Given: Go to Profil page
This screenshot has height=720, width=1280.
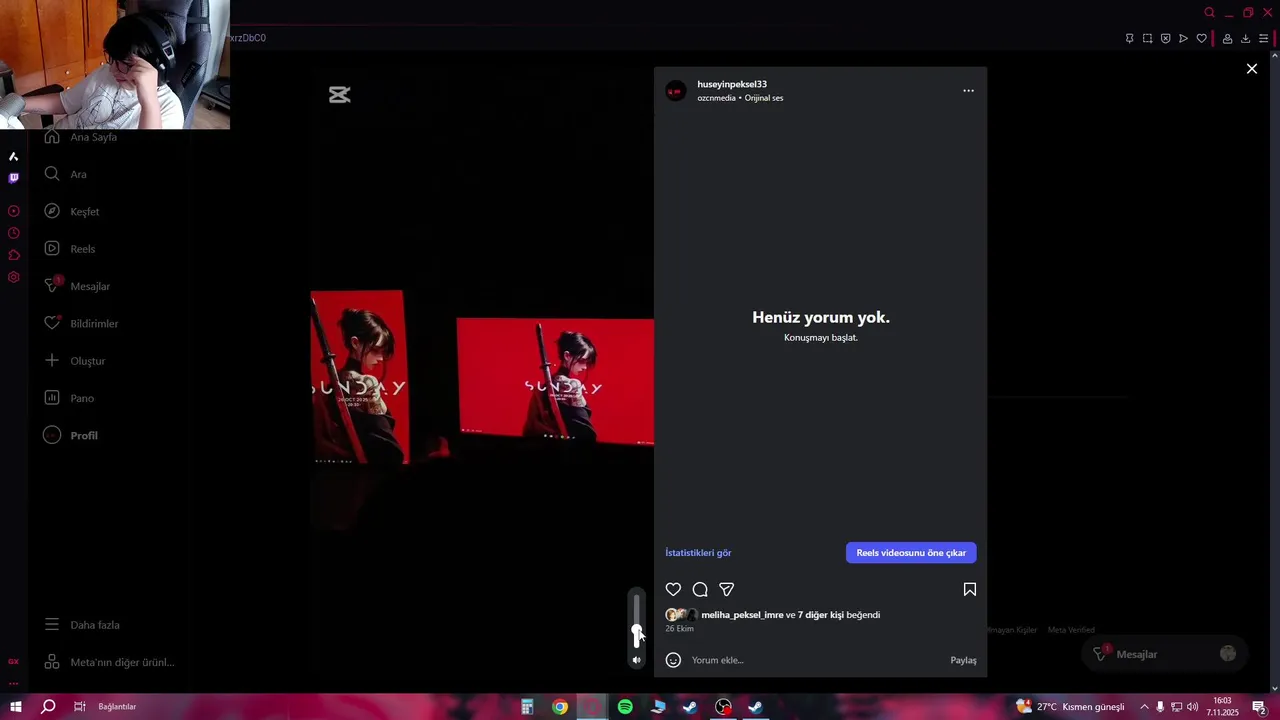Looking at the screenshot, I should coord(71,436).
